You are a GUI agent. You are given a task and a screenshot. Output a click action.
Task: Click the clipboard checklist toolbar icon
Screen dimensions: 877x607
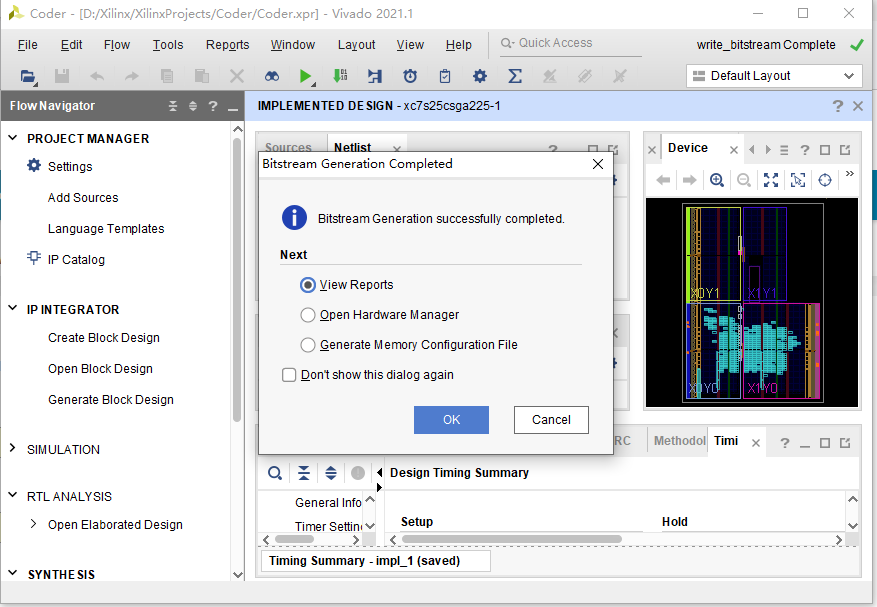tap(445, 76)
